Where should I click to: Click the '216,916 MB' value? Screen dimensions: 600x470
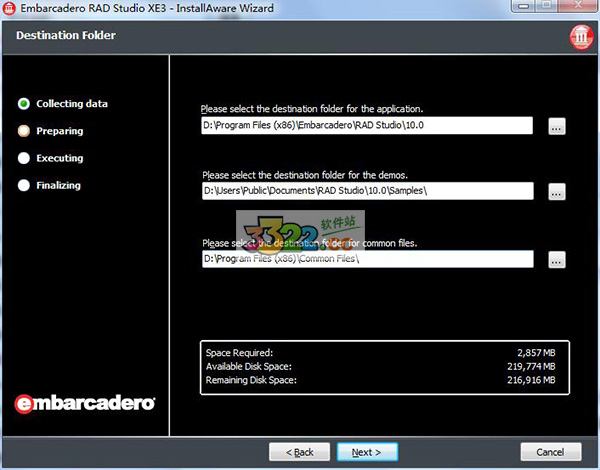tap(531, 380)
